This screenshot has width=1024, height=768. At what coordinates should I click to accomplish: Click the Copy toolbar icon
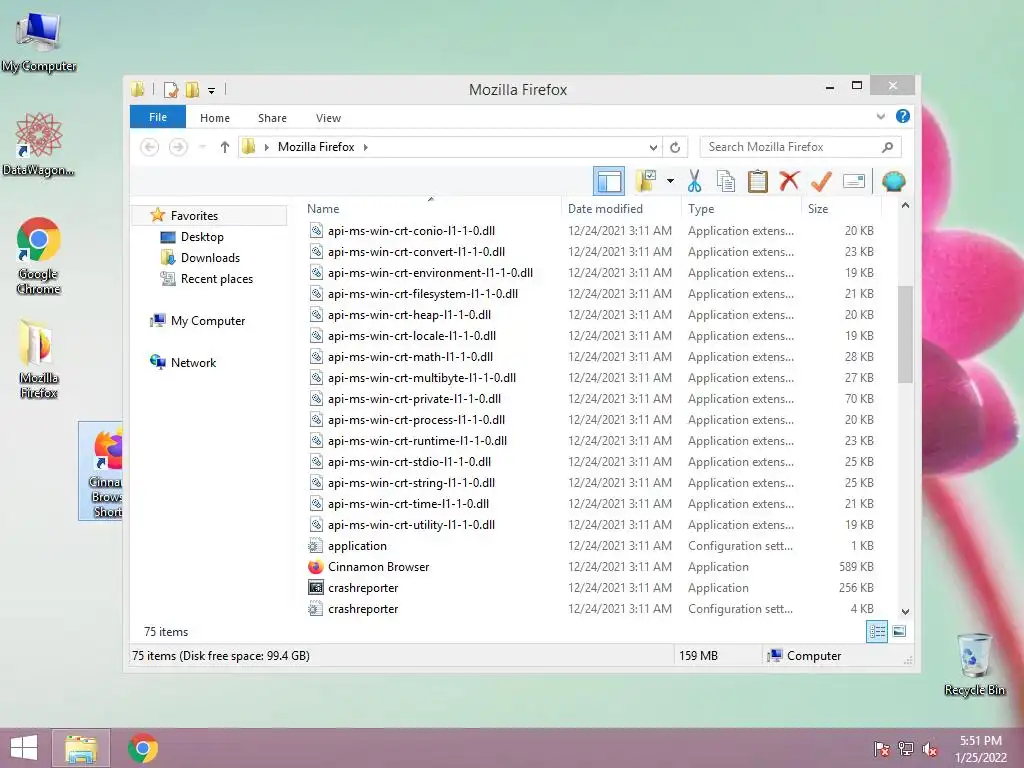726,181
